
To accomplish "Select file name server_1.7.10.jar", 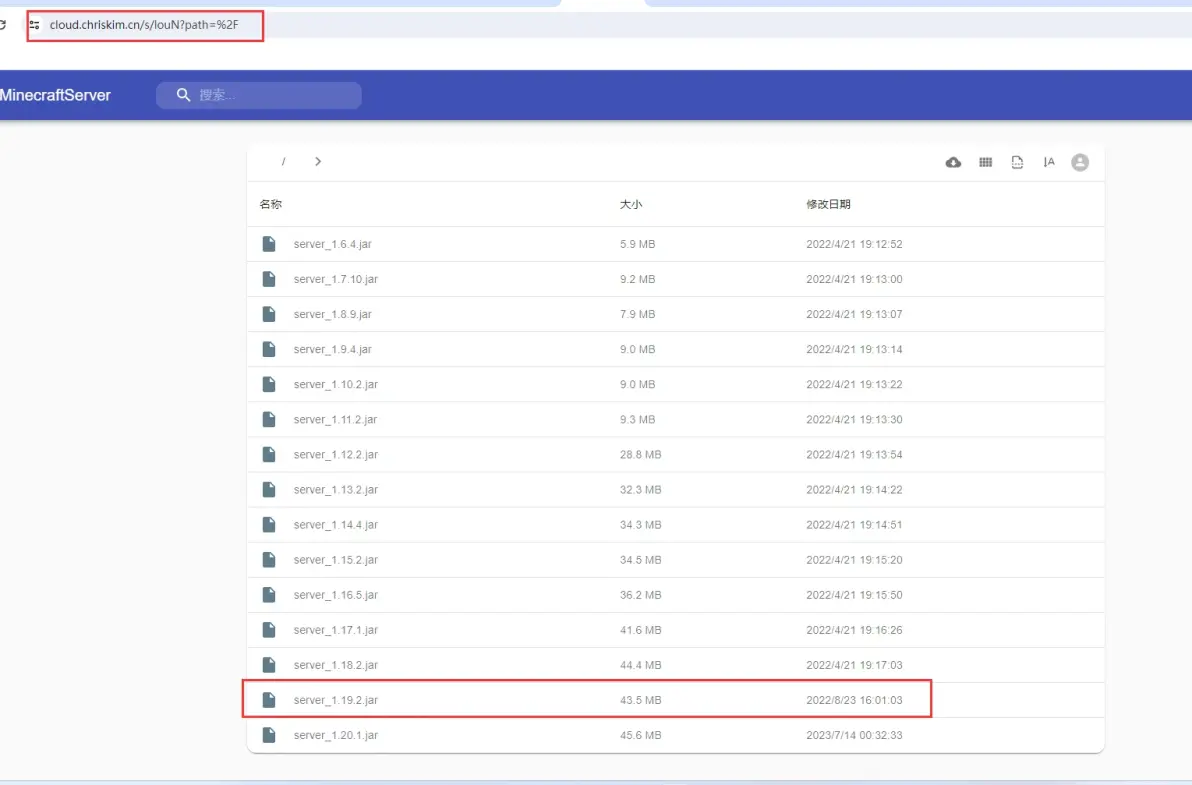I will pos(335,279).
